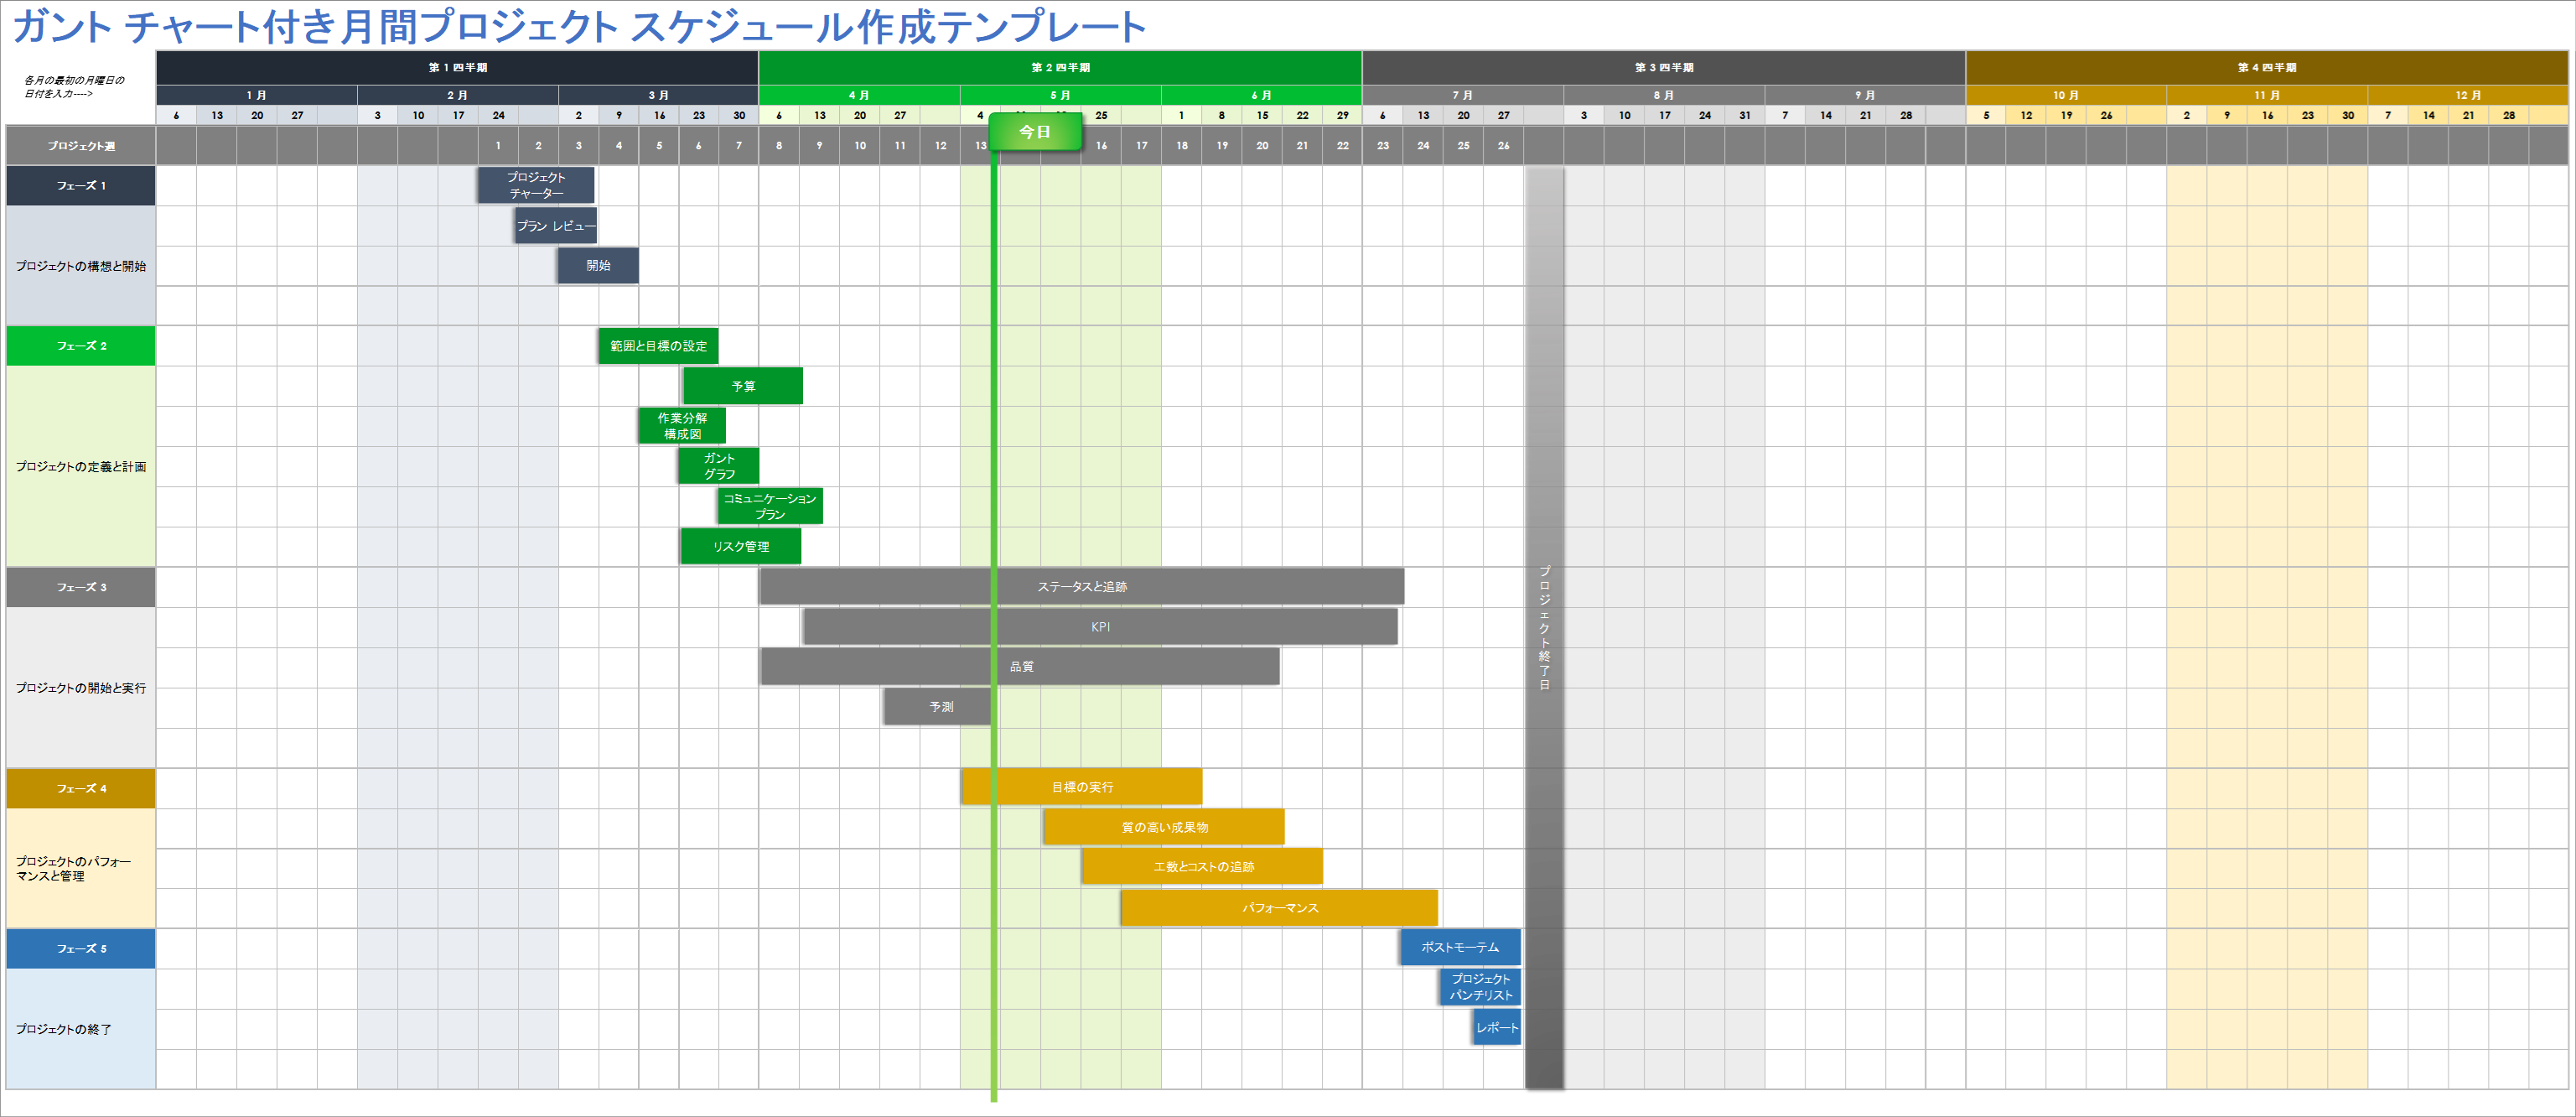
Task: Select the 範囲と目標の設定 task bar
Action: [658, 346]
